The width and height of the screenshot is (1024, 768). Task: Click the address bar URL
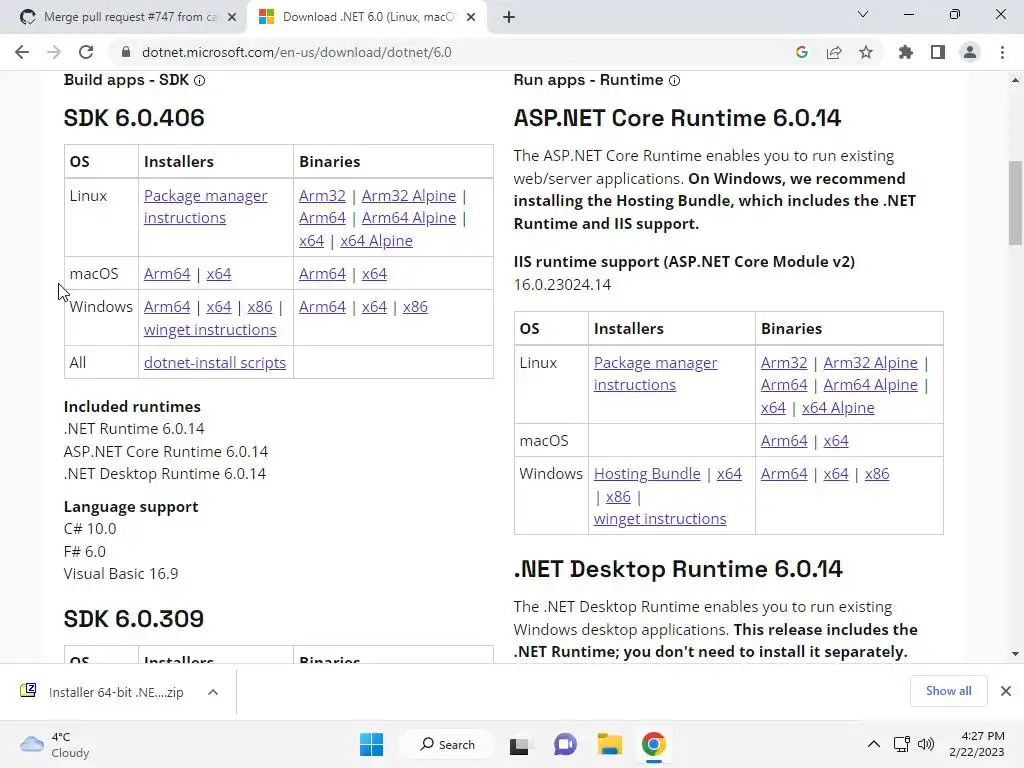coord(296,52)
